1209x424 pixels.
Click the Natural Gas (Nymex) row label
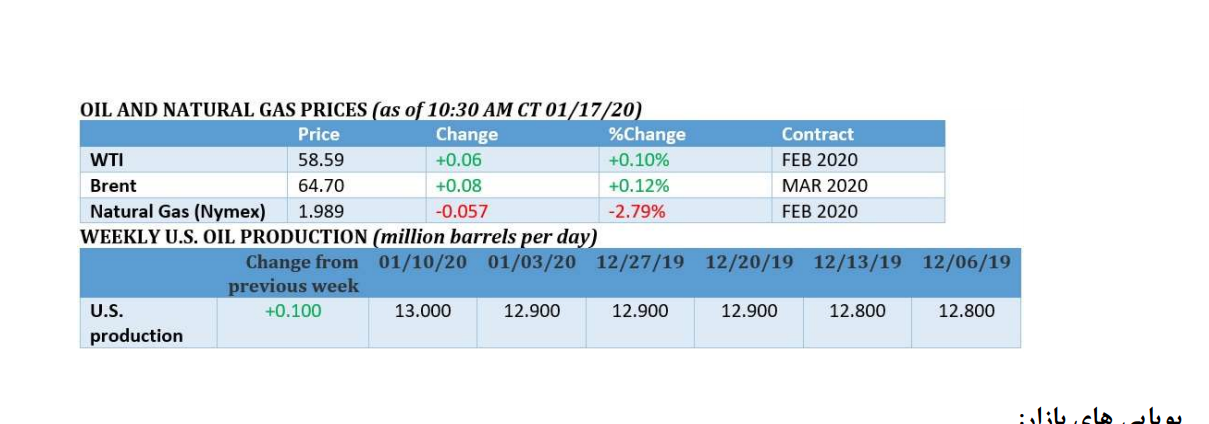click(177, 212)
